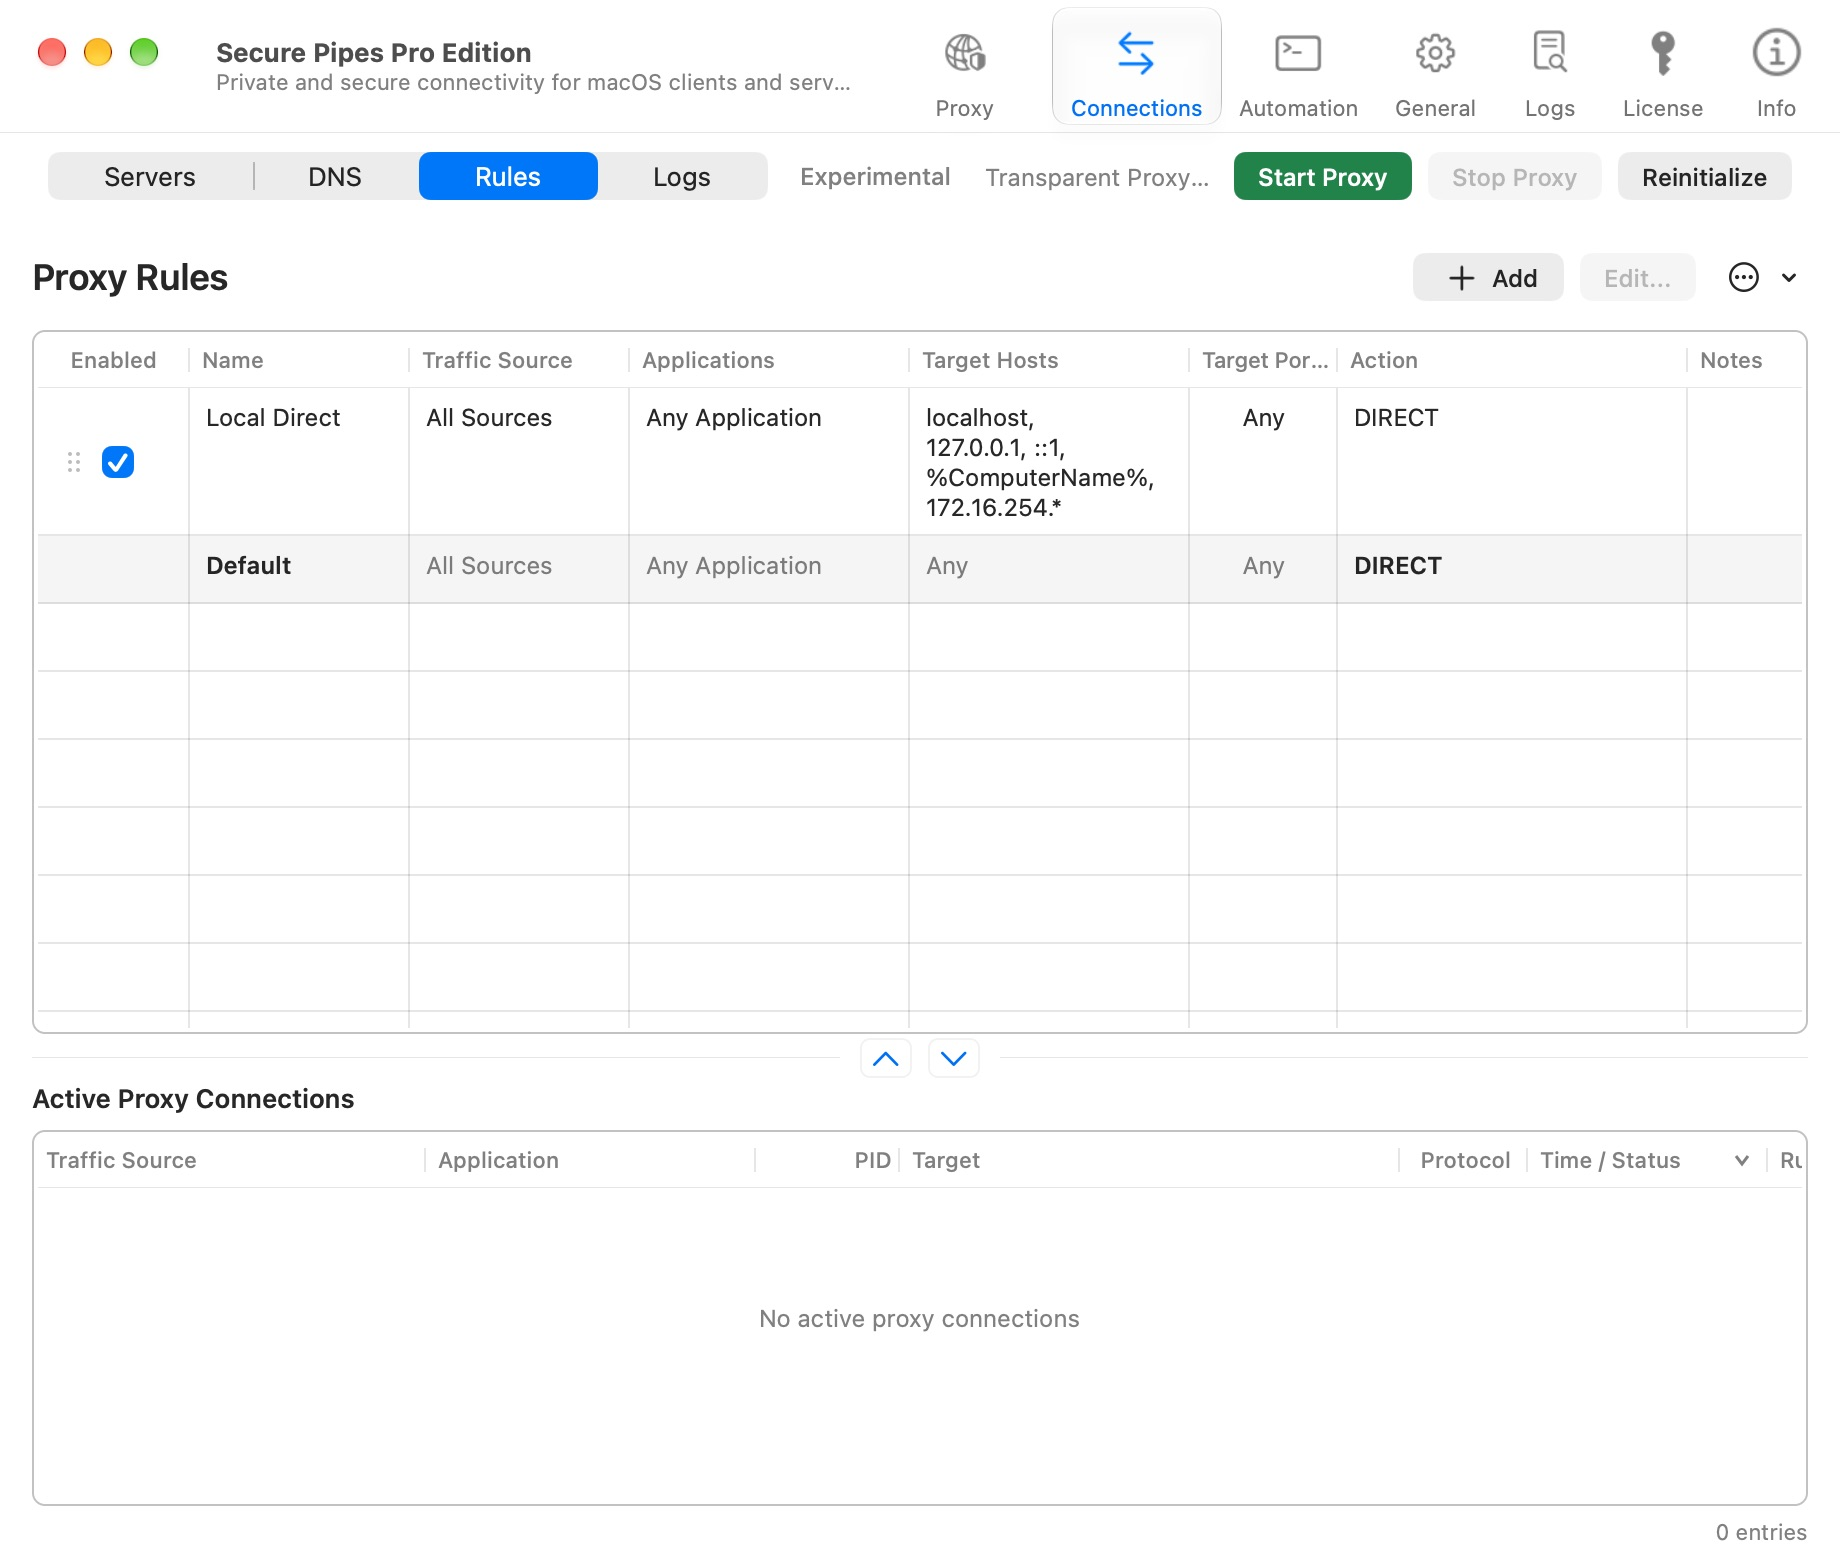Click the Start Proxy button
Viewport: 1840px width, 1562px height.
(x=1322, y=176)
